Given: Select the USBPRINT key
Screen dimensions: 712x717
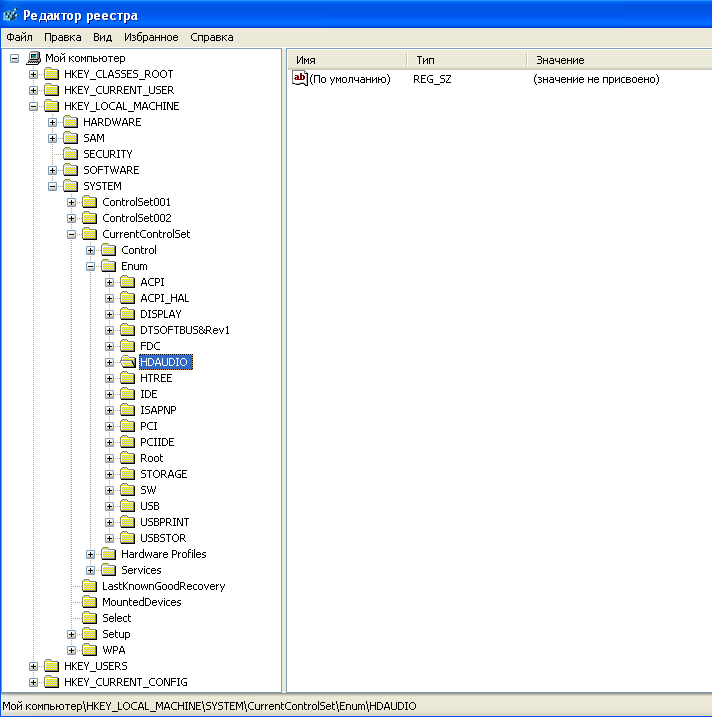Looking at the screenshot, I should click(x=165, y=522).
